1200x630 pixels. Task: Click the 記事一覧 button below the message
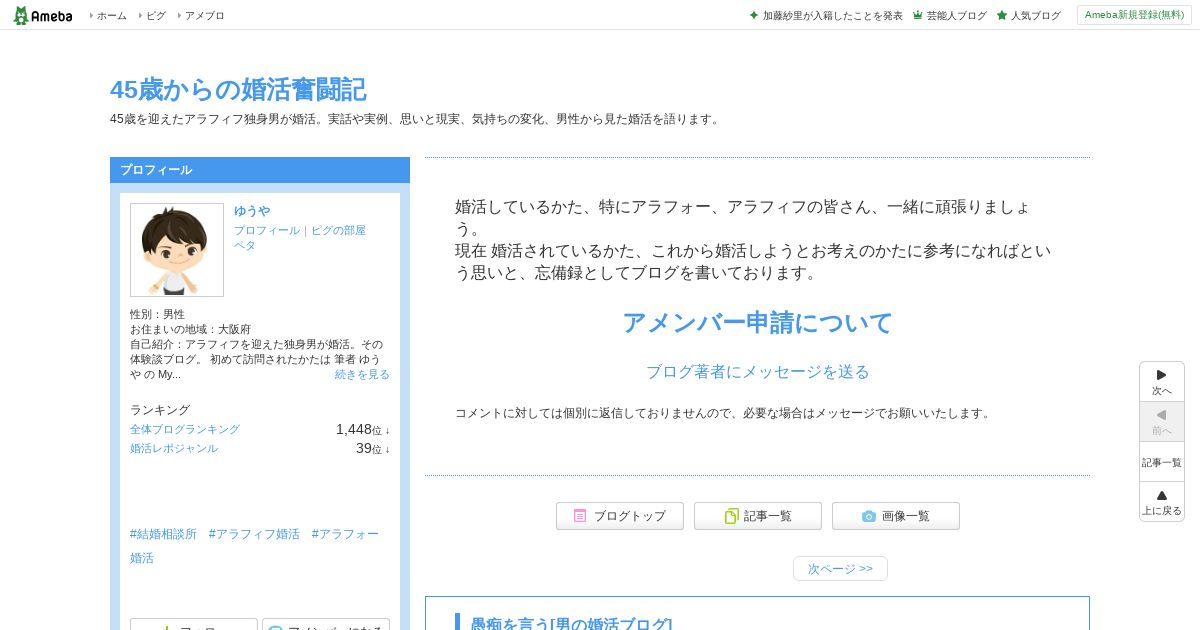(758, 516)
